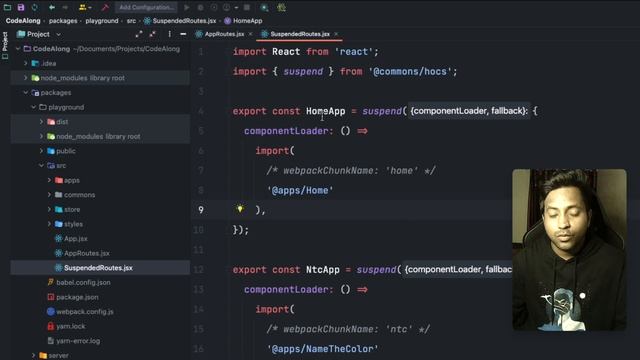Click the '@apps/NameTheColor' import string

322,349
